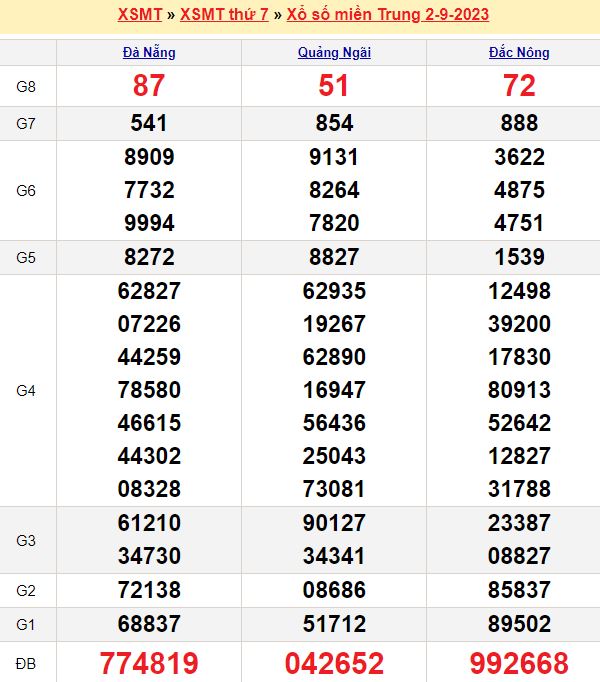Click Đà Nẵng special prize 774819
Screen dimensions: 600x682
pyautogui.click(x=149, y=662)
